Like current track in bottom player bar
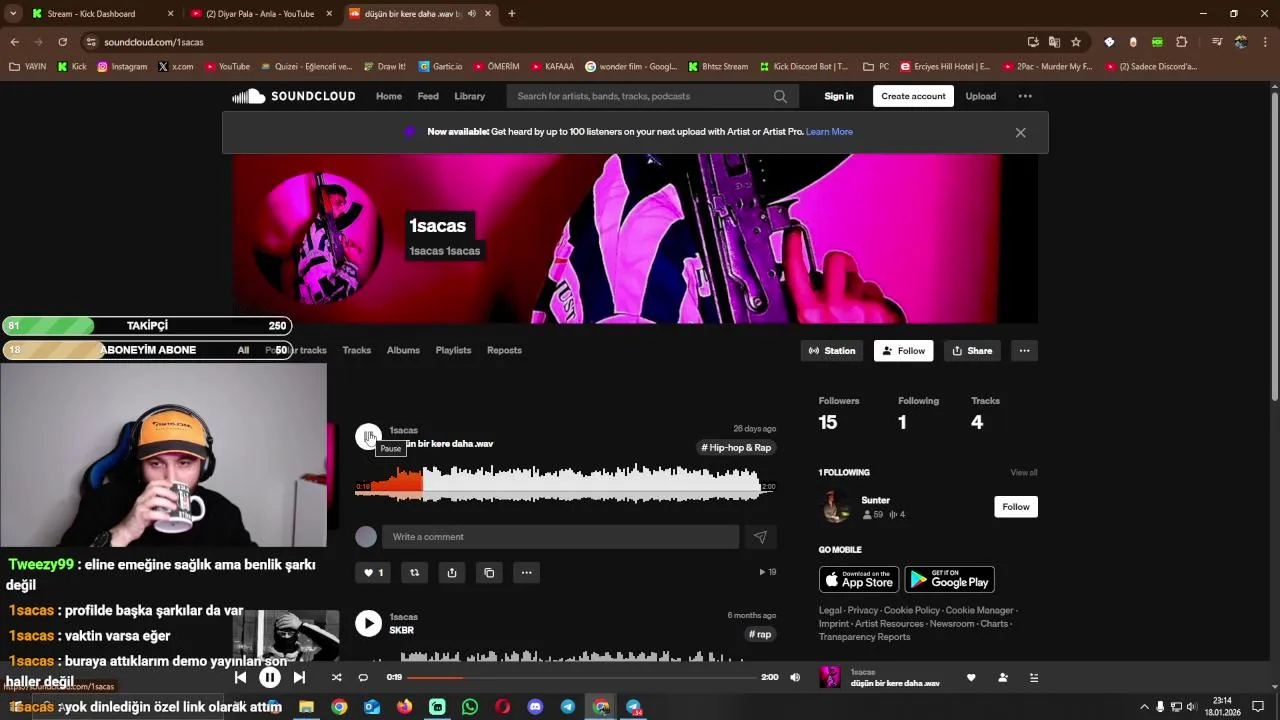The height and width of the screenshot is (720, 1280). pyautogui.click(x=971, y=677)
